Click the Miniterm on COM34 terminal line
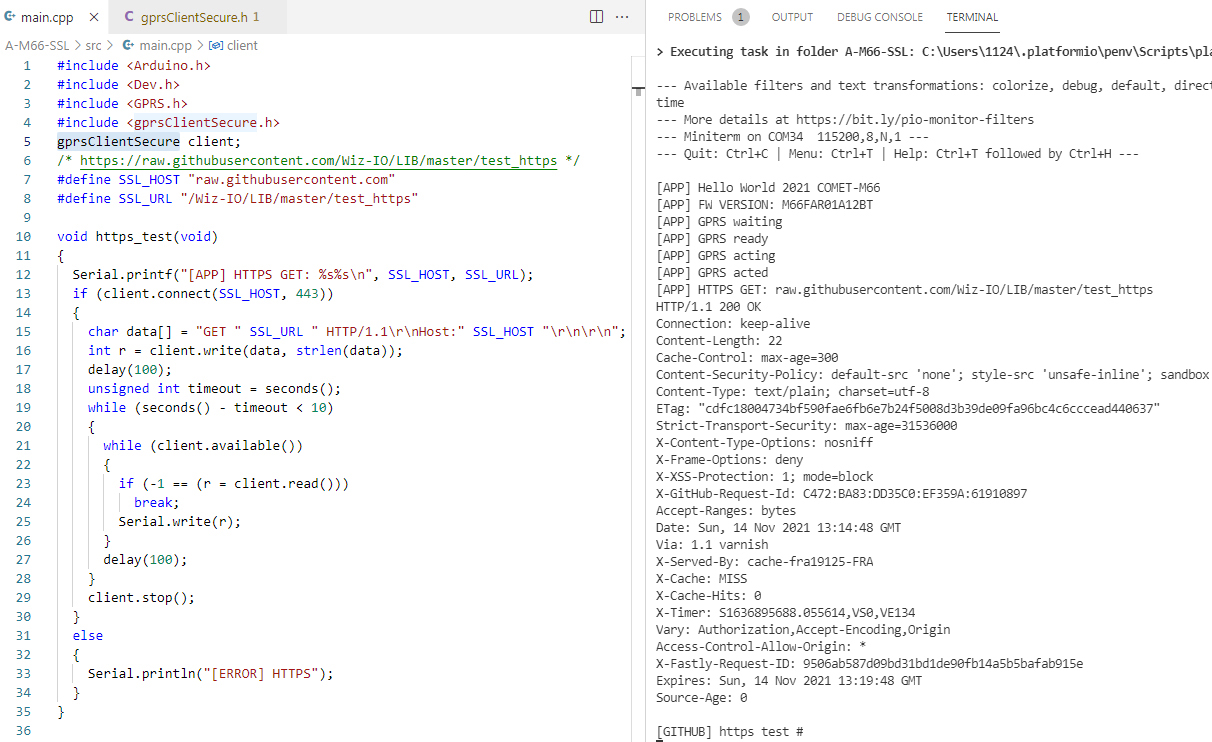 (x=793, y=137)
